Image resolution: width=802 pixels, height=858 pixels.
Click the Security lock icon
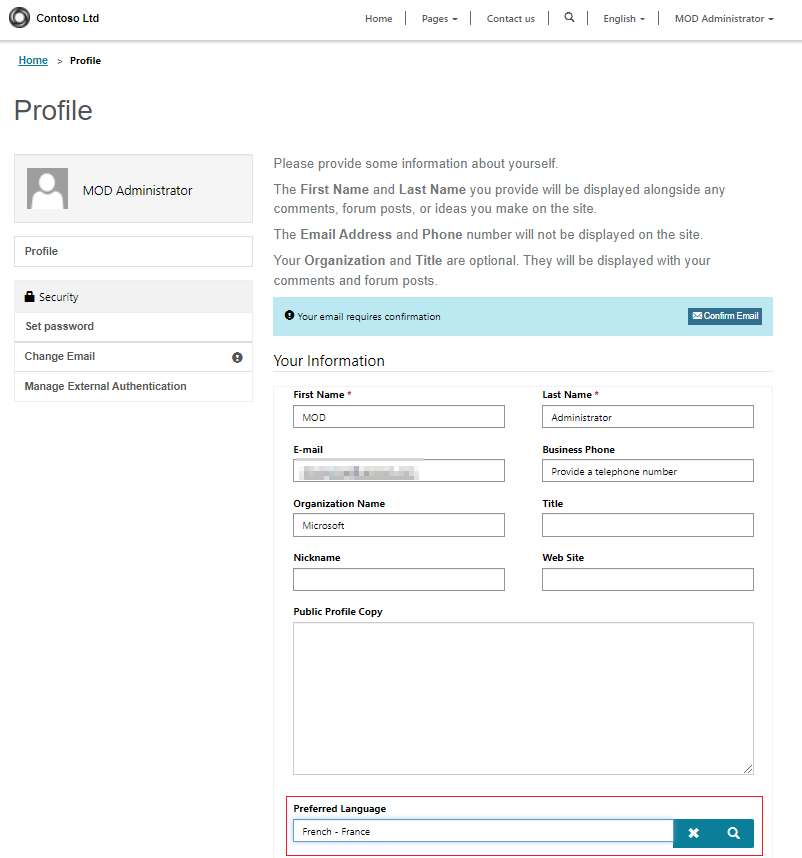pos(30,297)
